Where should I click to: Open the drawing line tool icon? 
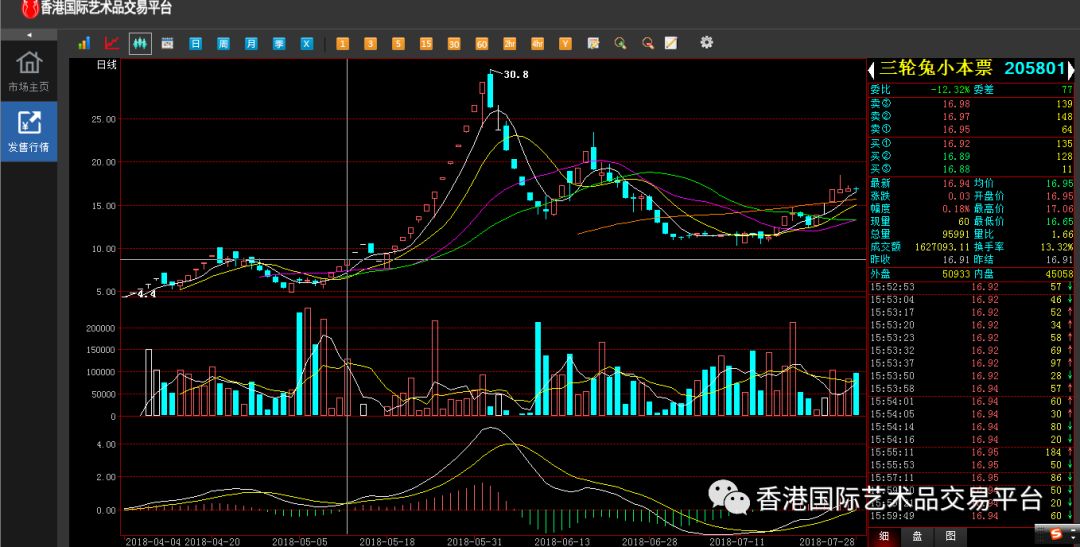[671, 43]
